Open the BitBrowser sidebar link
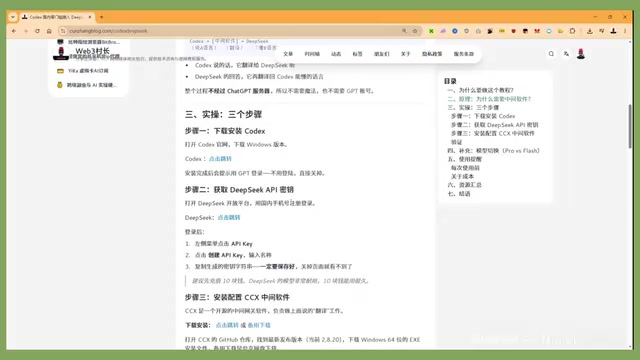The image size is (640, 360). 88,42
